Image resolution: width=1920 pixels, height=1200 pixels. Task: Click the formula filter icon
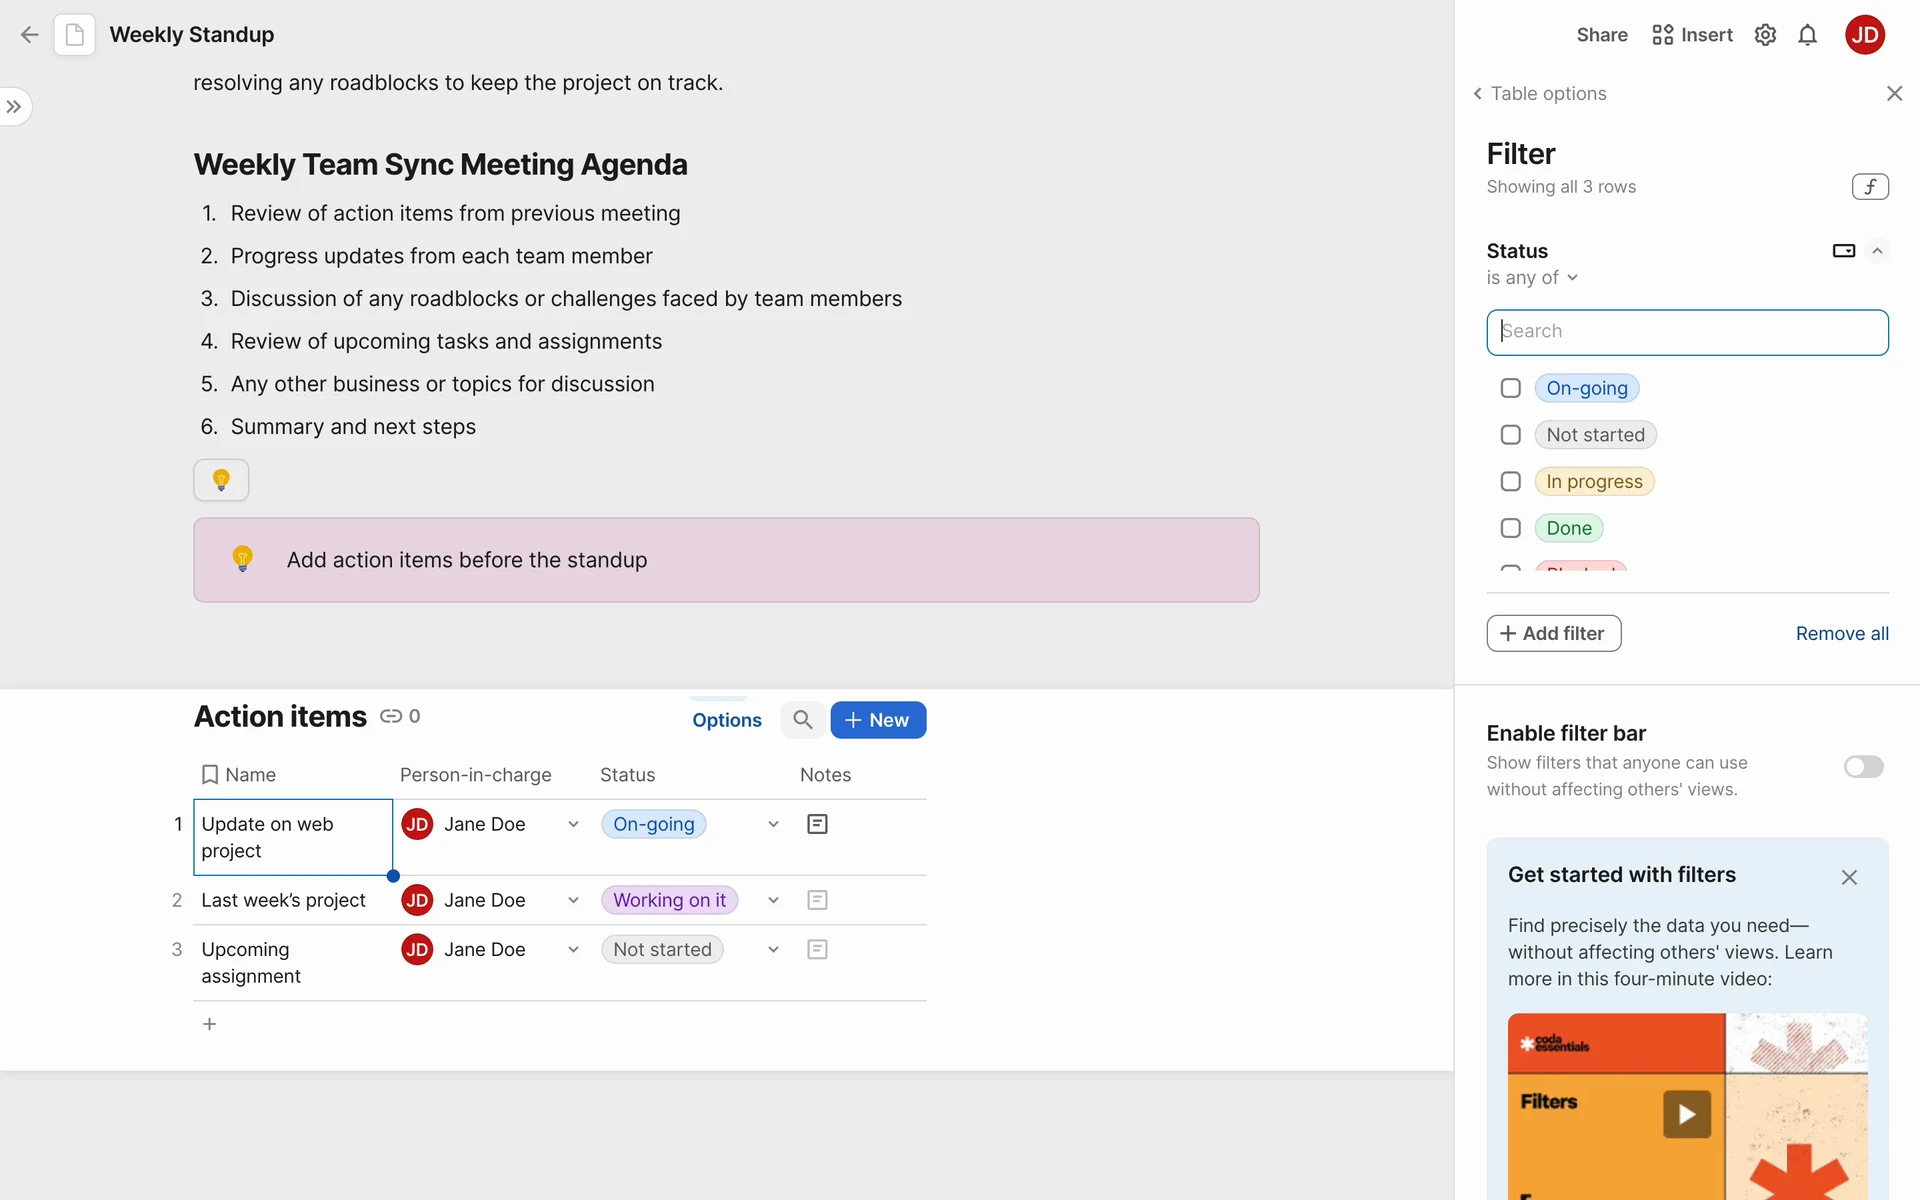(1869, 187)
